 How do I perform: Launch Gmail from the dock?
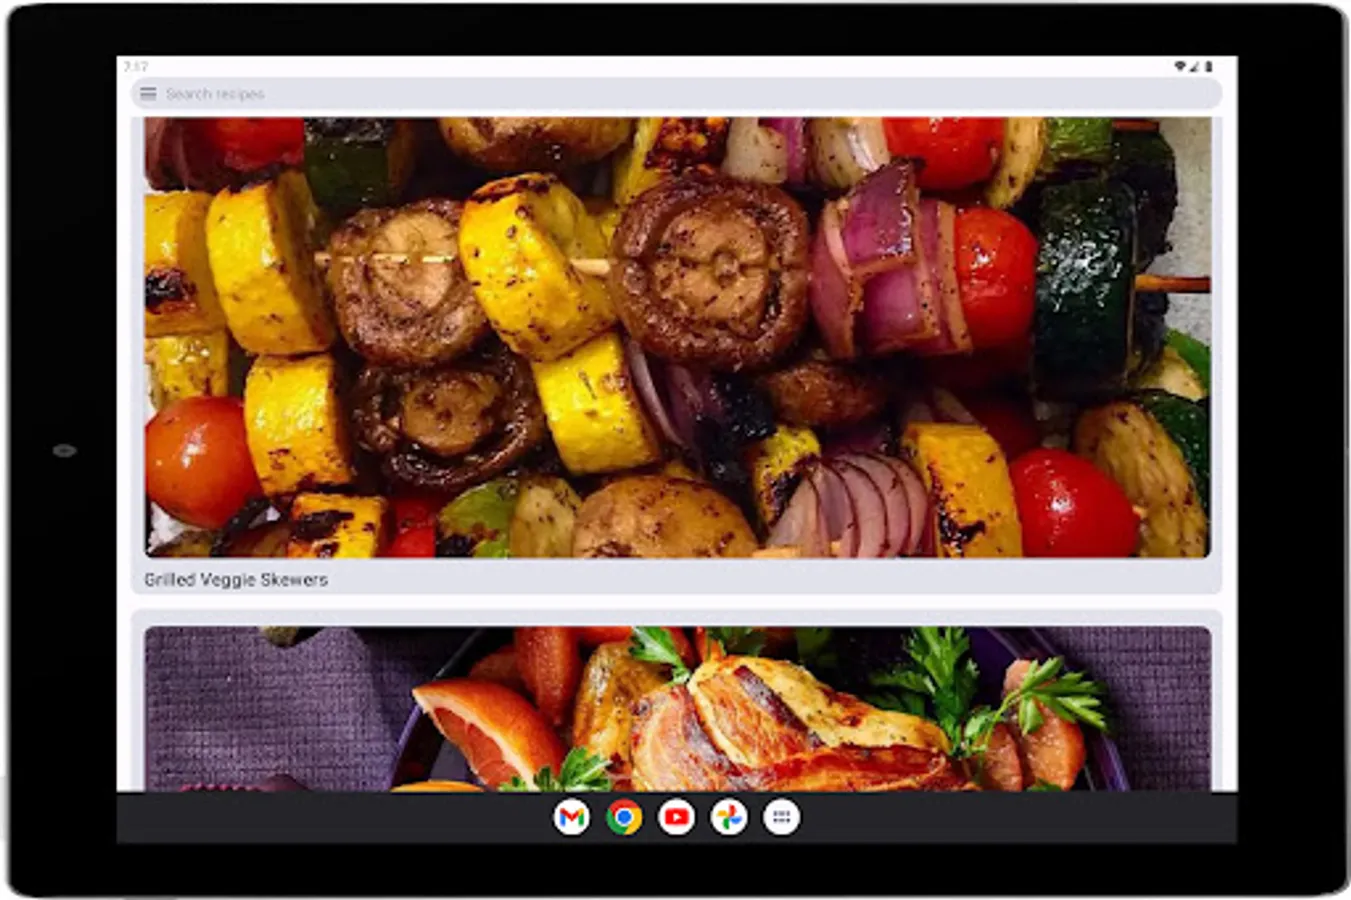tap(571, 818)
